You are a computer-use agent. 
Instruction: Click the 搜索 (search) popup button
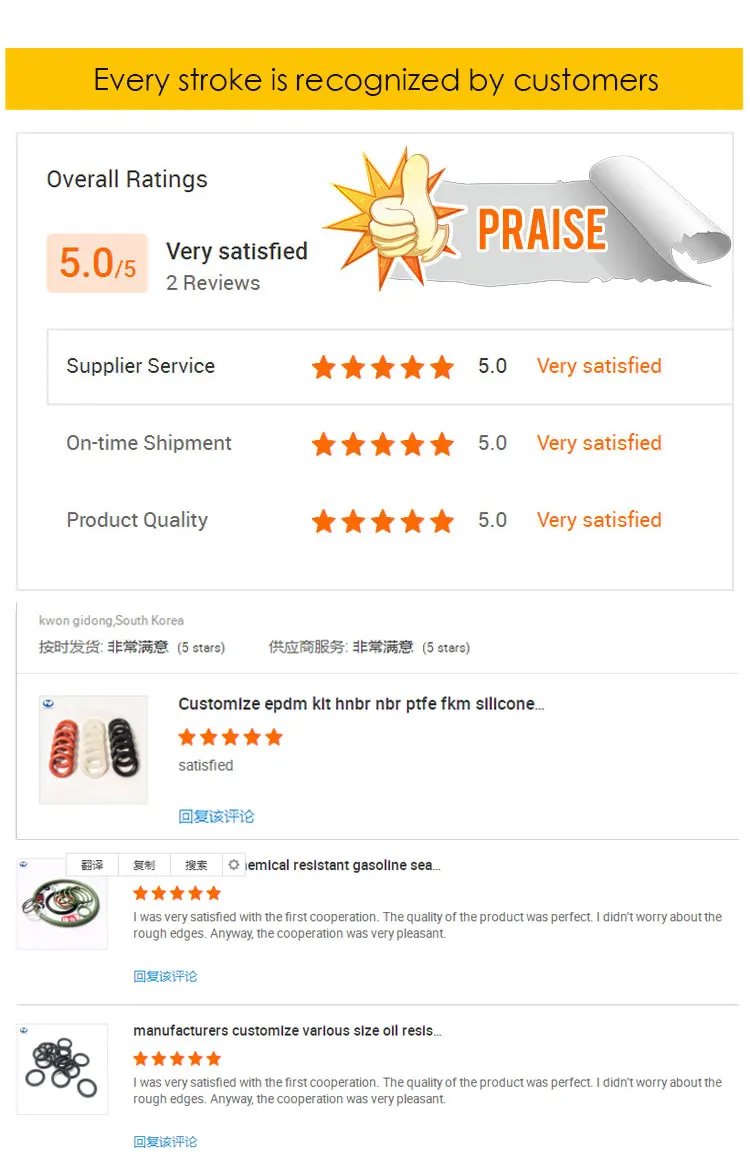pos(196,865)
